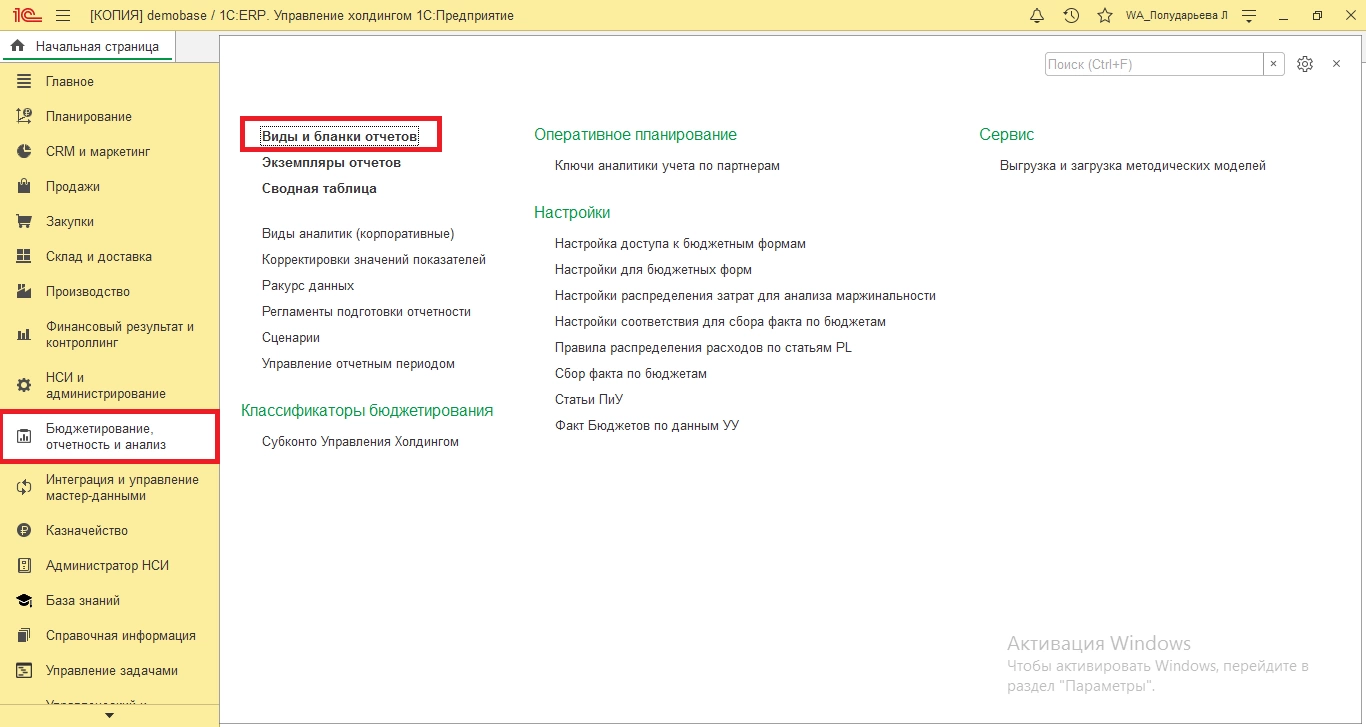Click the Производство factory icon
1366x727 pixels.
(24, 291)
